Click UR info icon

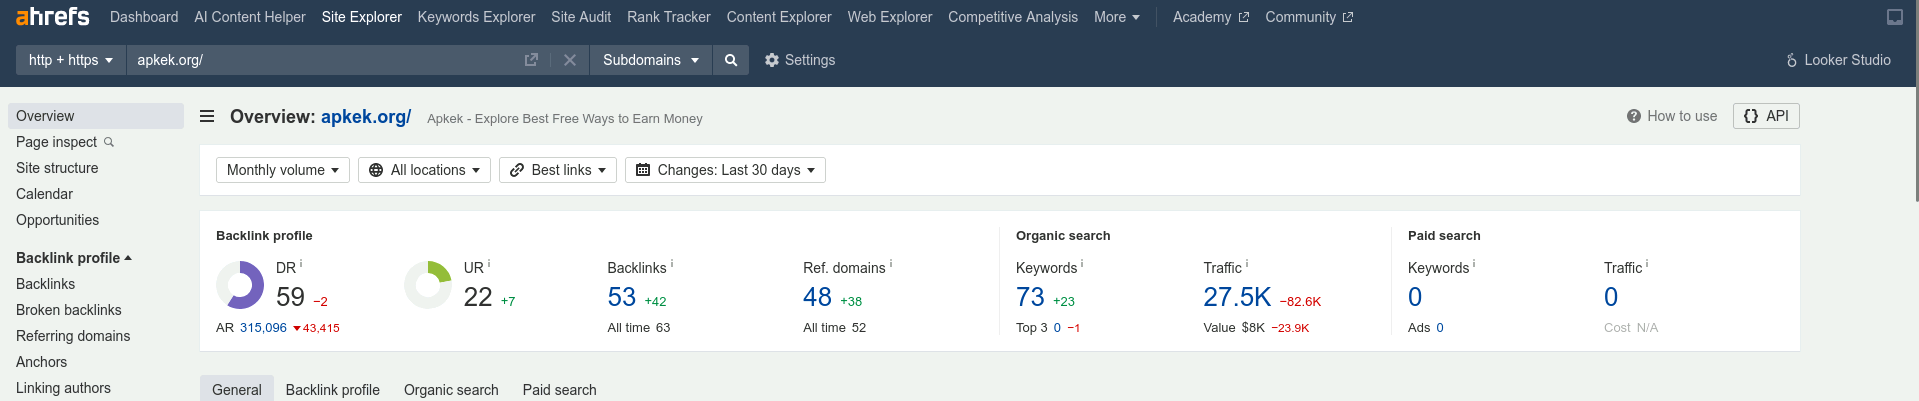[x=489, y=264]
